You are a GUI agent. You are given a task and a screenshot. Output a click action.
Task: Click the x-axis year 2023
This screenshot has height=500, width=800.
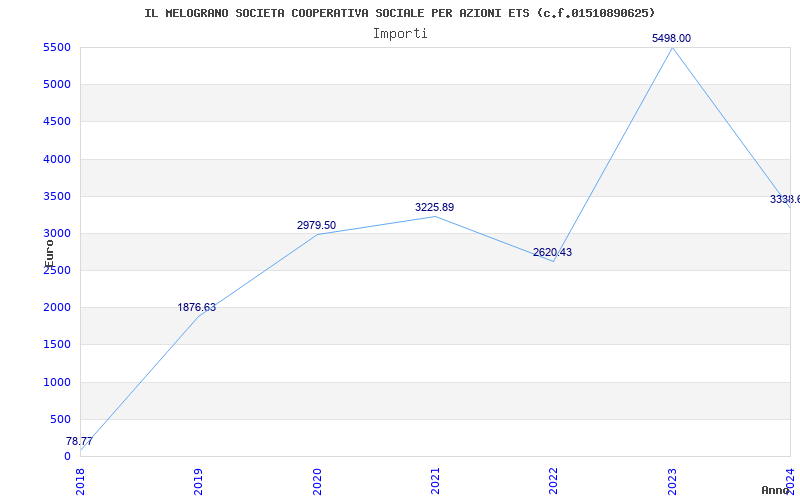tap(672, 482)
